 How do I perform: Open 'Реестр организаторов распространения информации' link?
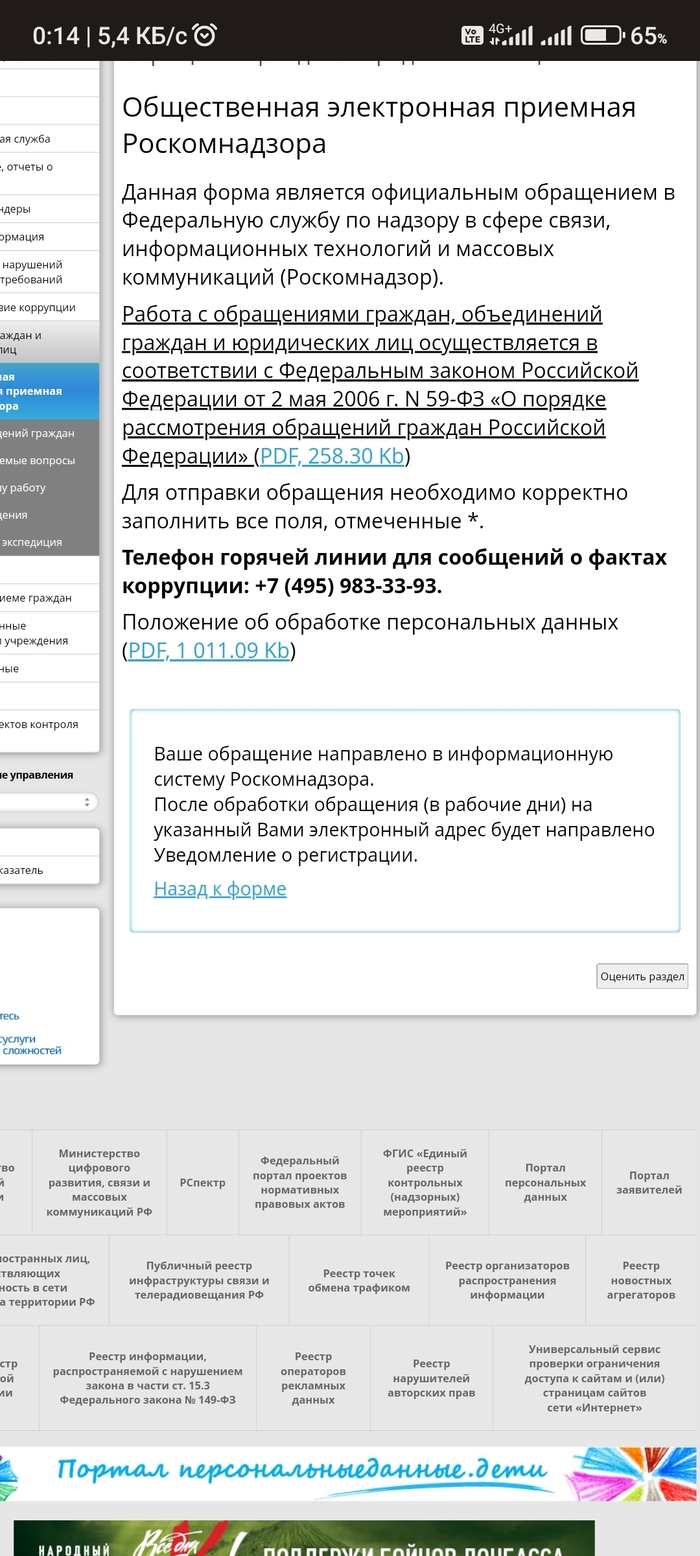pyautogui.click(x=507, y=1280)
